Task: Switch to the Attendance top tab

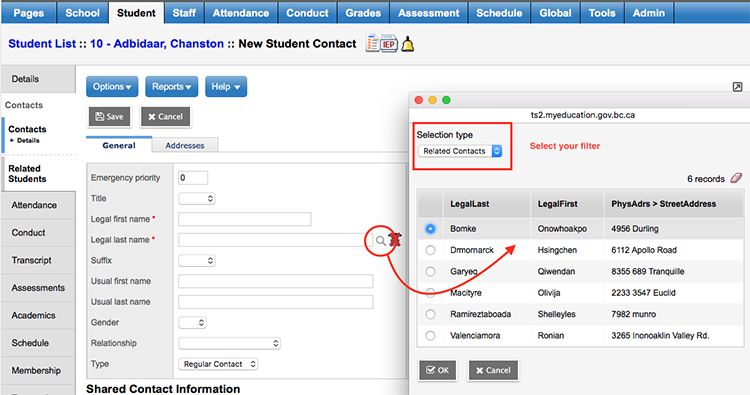Action: point(241,13)
